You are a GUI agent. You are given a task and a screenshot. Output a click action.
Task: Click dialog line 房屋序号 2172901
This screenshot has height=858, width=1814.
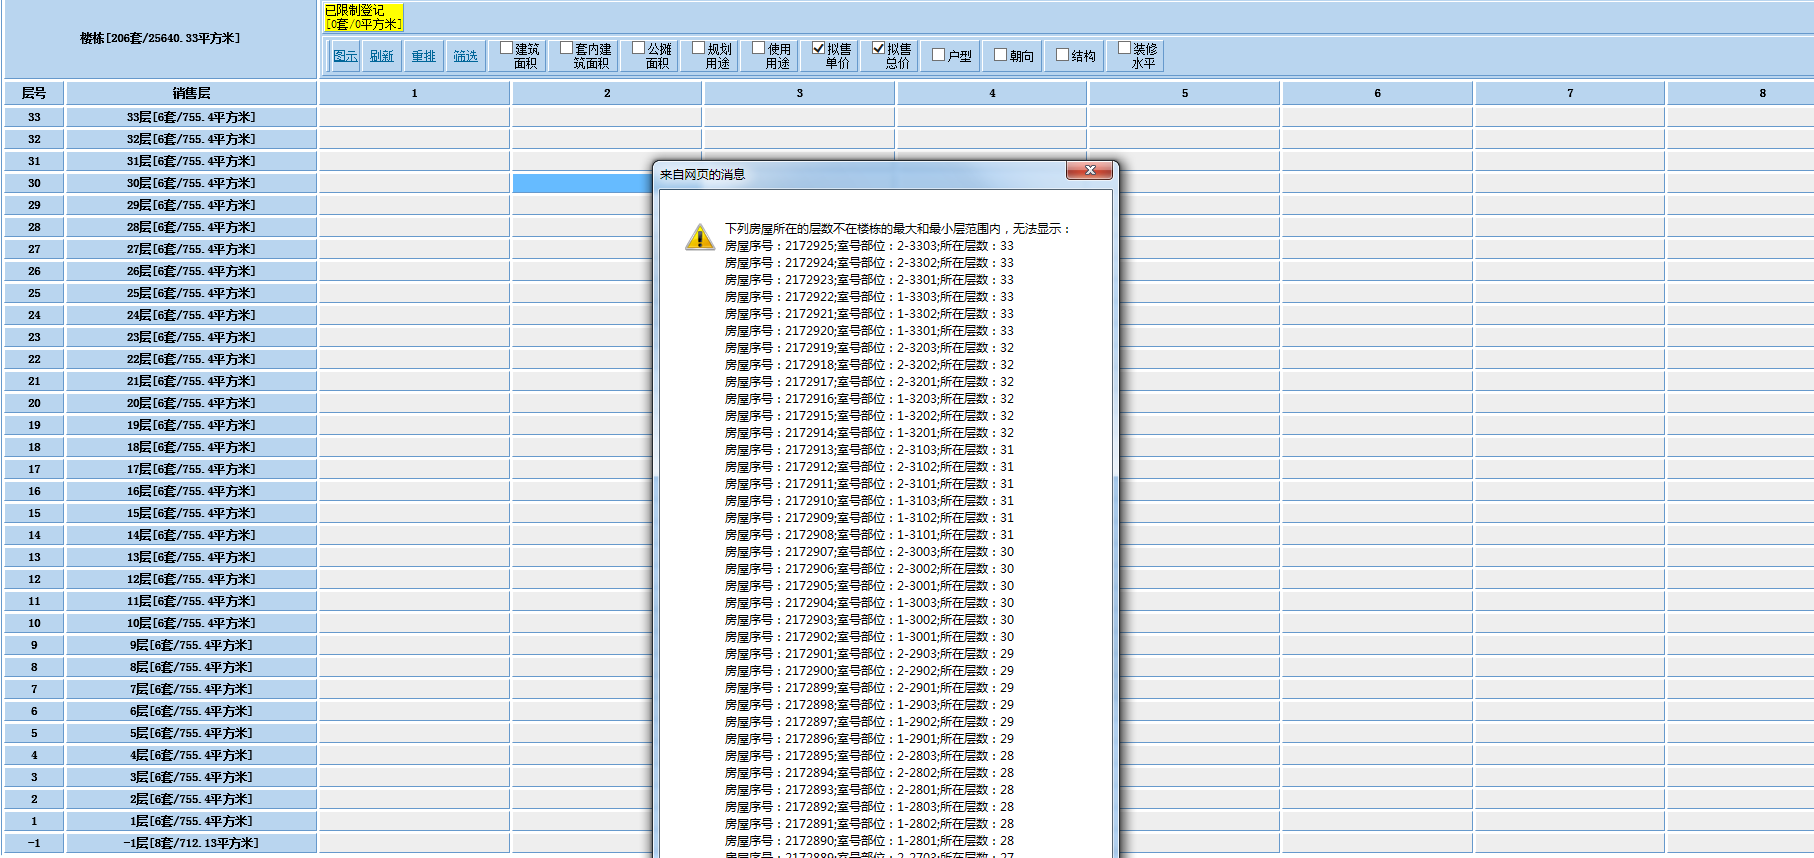click(x=869, y=654)
